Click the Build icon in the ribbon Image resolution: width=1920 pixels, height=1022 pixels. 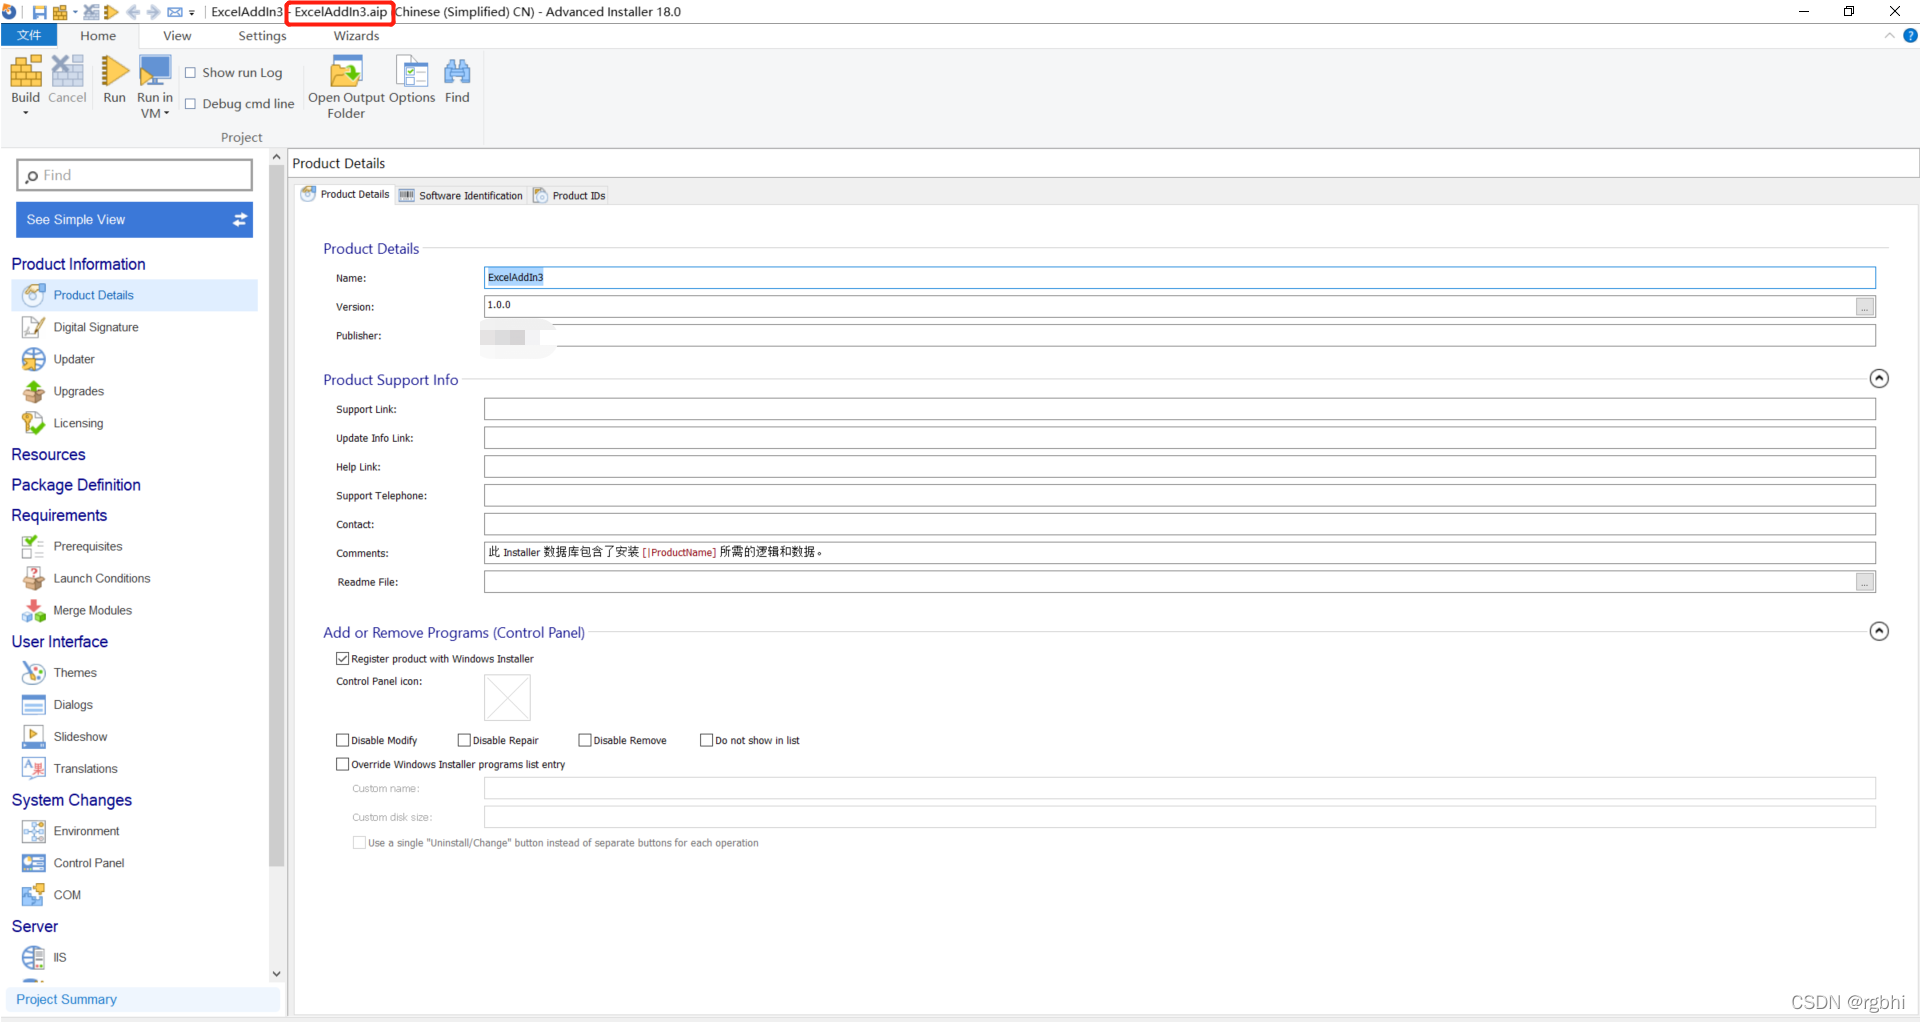point(26,72)
